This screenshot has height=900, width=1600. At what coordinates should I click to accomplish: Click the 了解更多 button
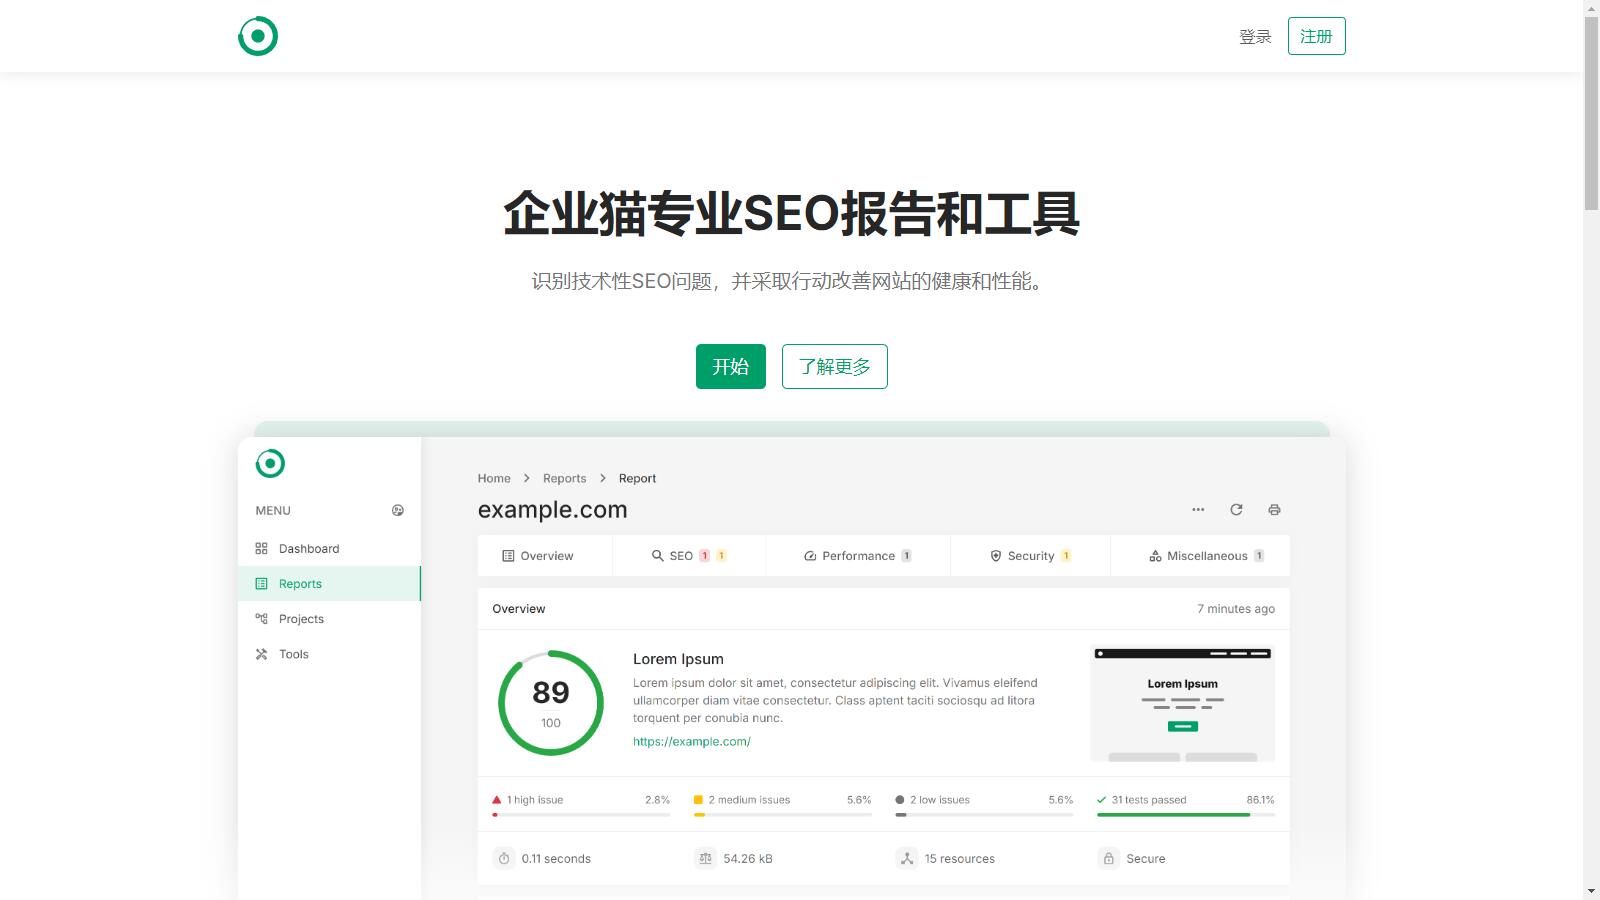[x=834, y=367]
